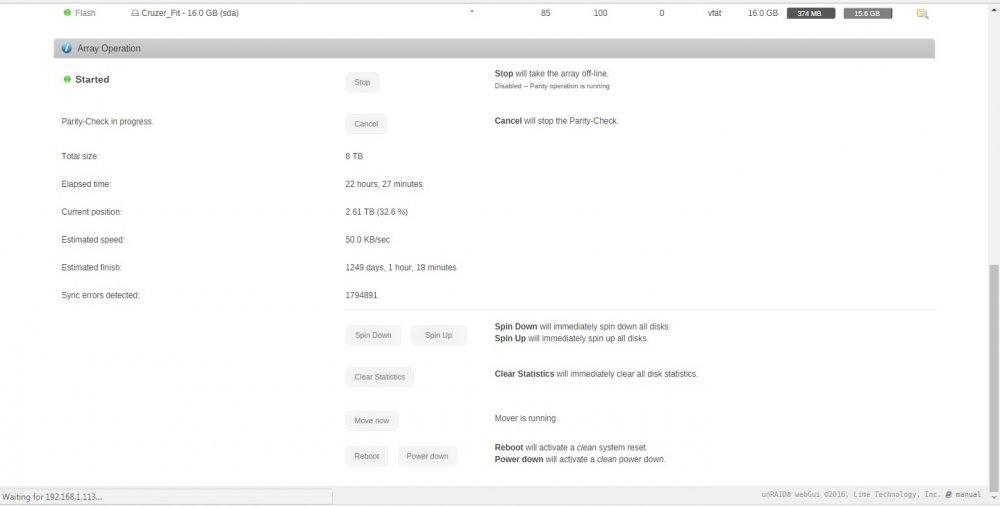The height and width of the screenshot is (506, 1000).
Task: Select the 'Parity-Check in progress.' text
Action: tap(107, 121)
